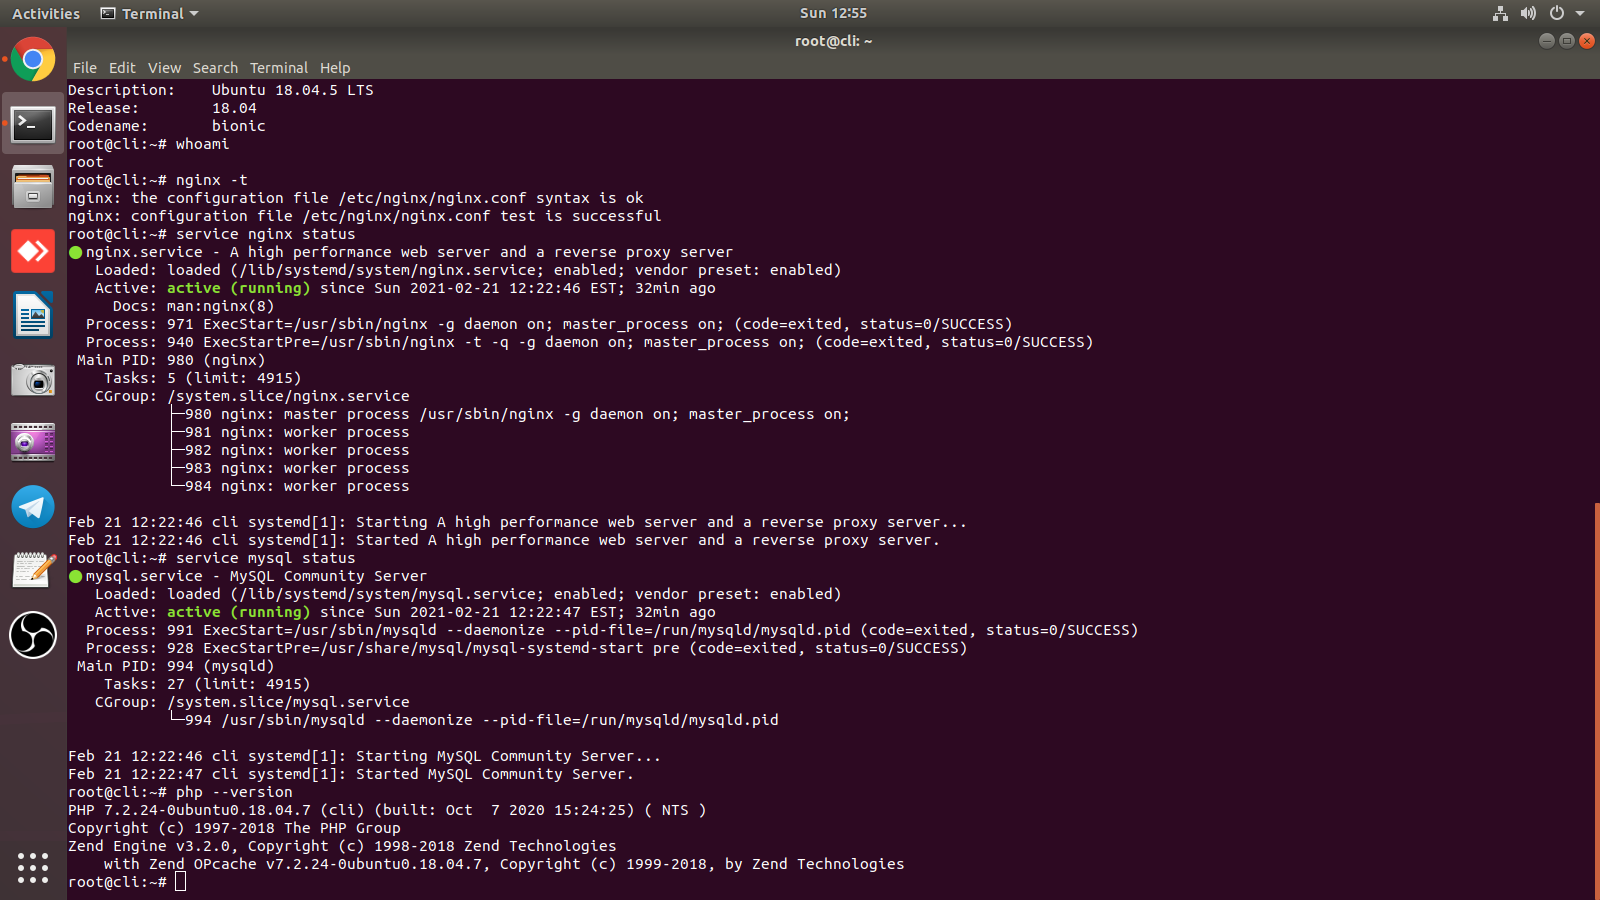Click 'Zend Engine v3.2.0' line

point(342,846)
